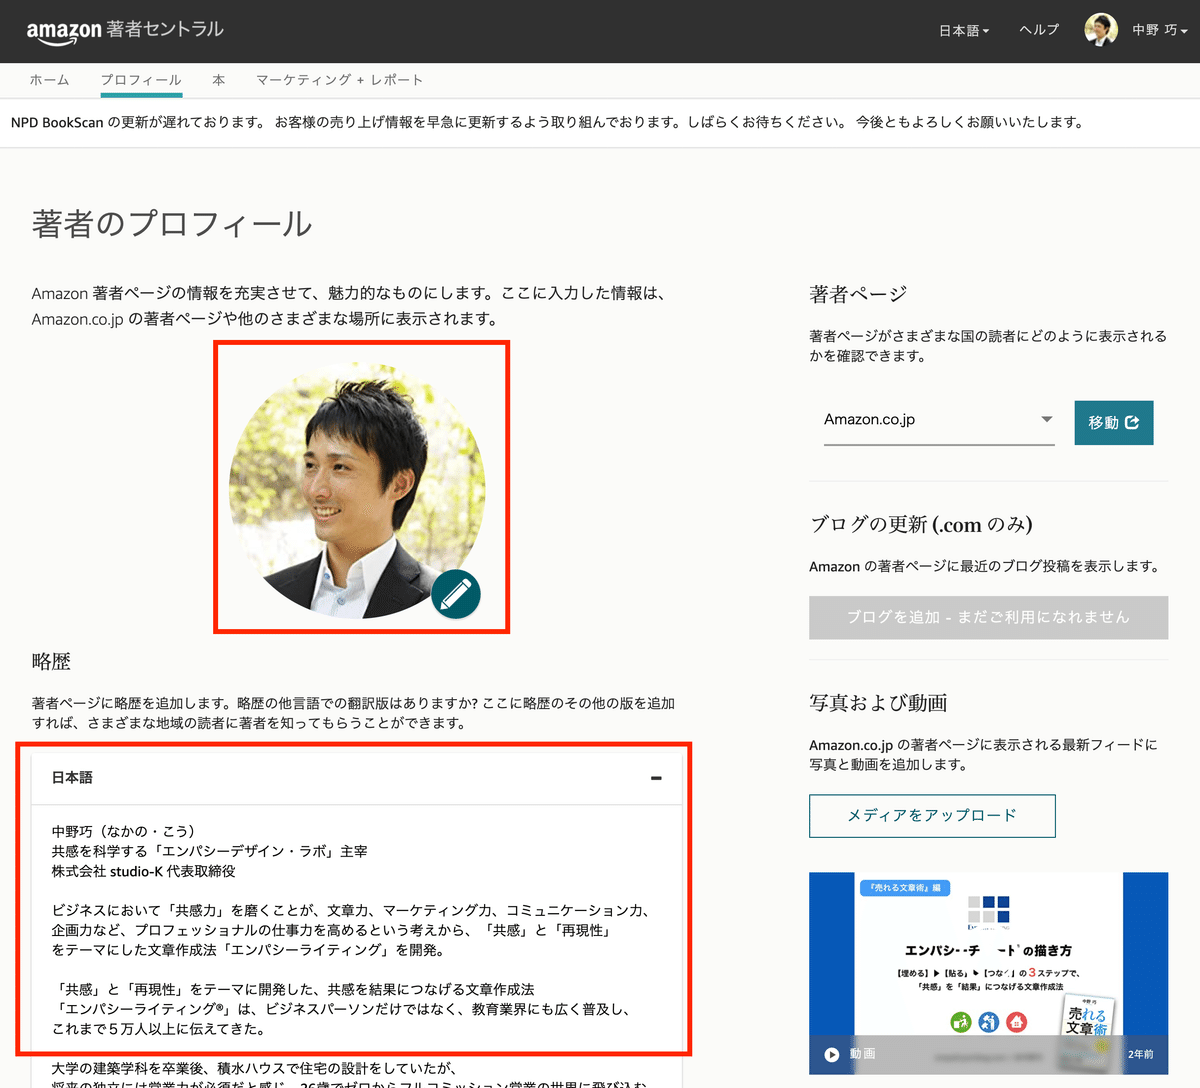The image size is (1200, 1088).
Task: Click the 略歴 section heading
Action: [51, 662]
